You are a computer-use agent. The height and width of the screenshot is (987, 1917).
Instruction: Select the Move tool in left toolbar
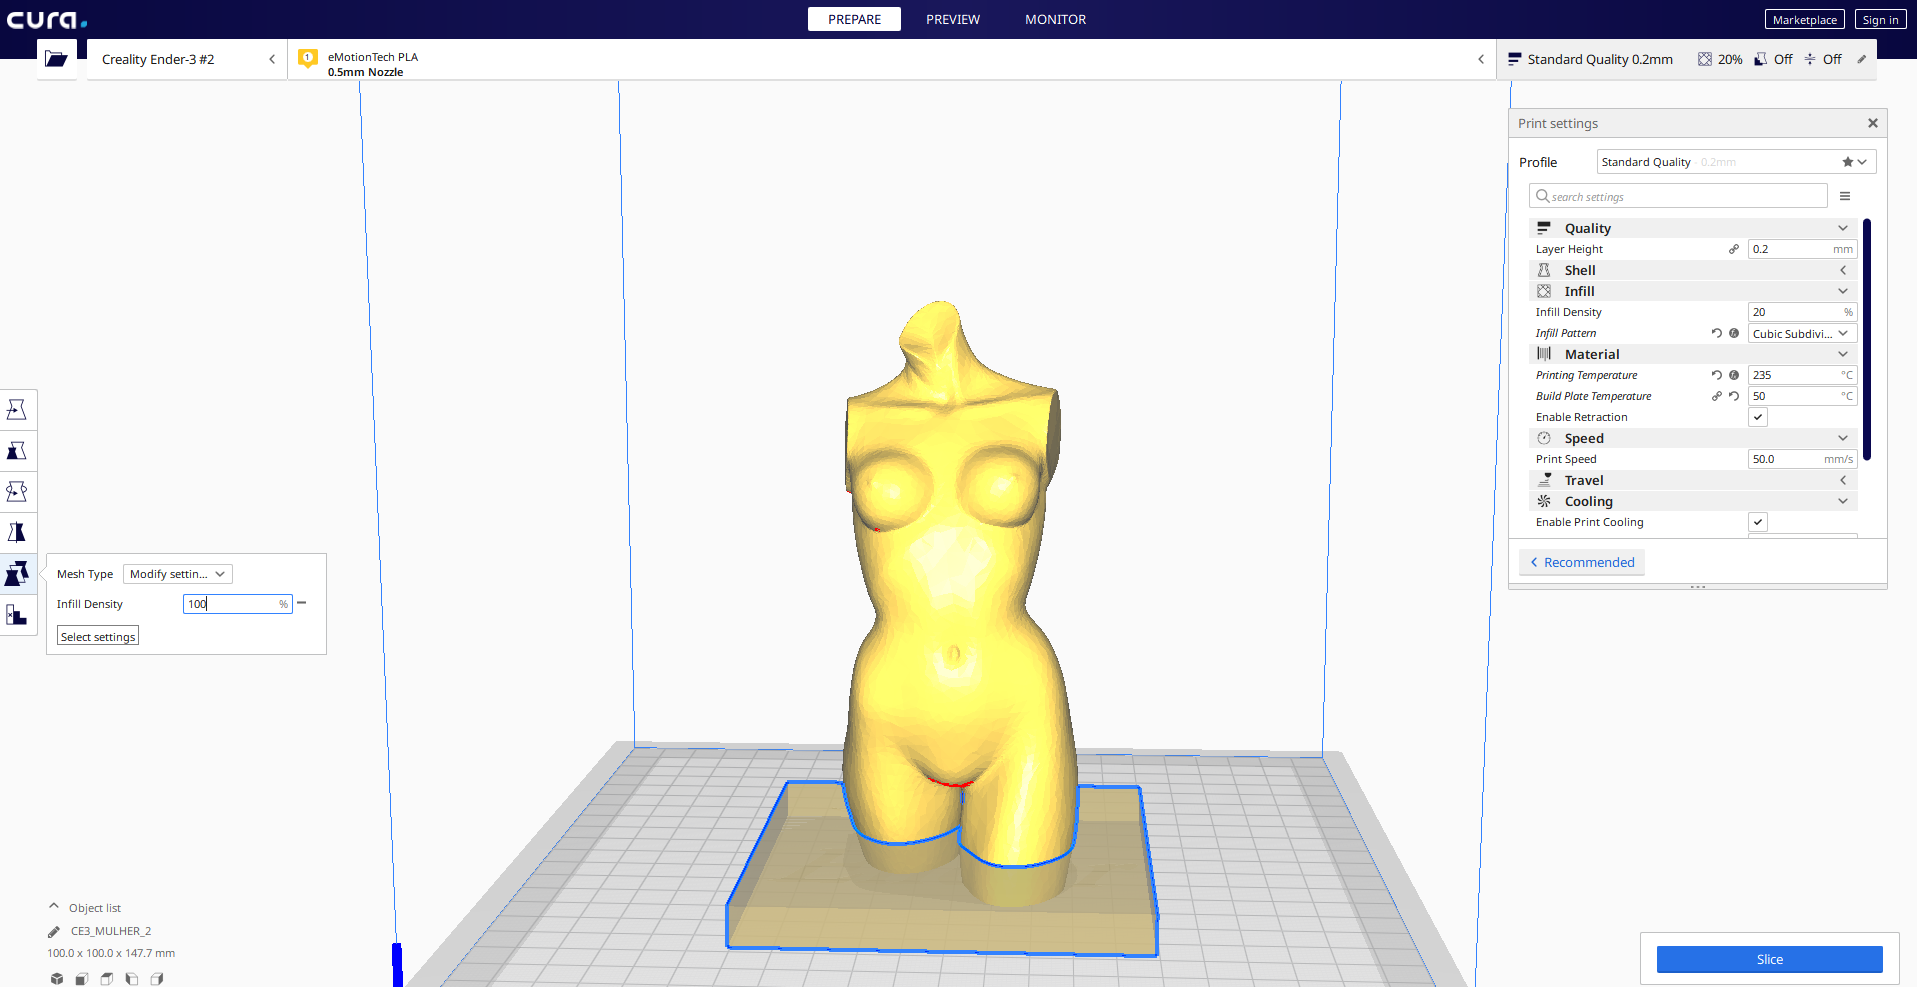pos(17,410)
